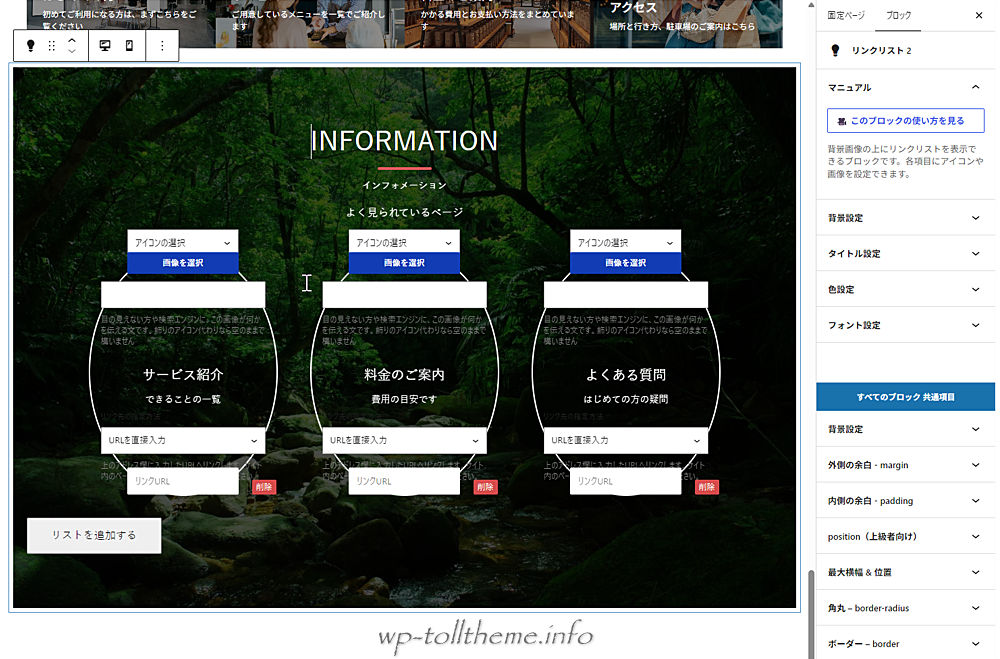Delete the よくある質問 item with 削除
The image size is (1000, 659).
707,487
